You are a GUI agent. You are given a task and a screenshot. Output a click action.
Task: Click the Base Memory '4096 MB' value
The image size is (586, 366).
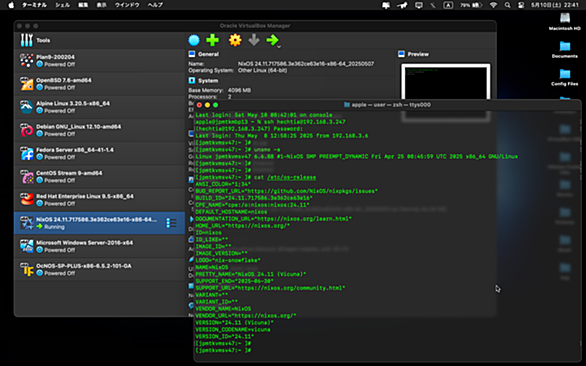(x=239, y=90)
